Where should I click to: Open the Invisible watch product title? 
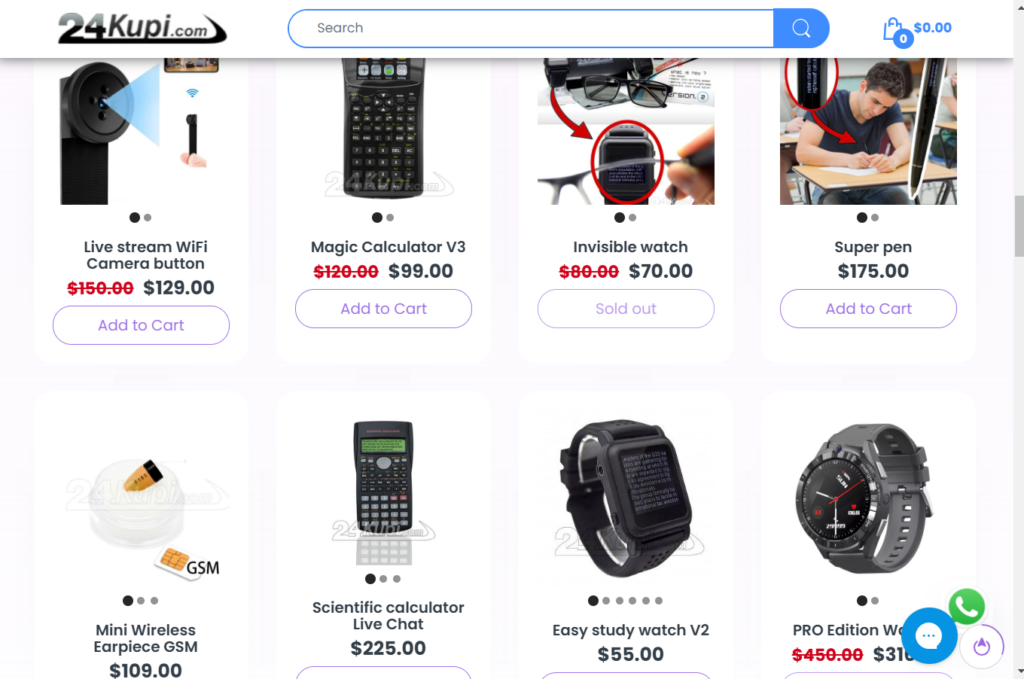point(630,247)
